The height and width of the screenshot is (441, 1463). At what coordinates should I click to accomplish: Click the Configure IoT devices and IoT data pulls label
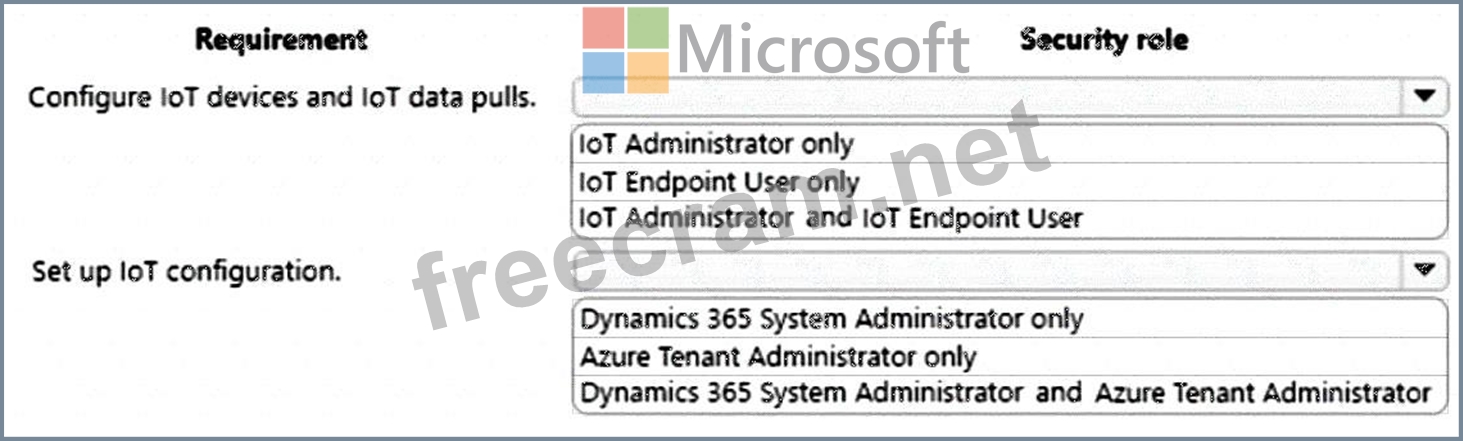click(x=282, y=99)
